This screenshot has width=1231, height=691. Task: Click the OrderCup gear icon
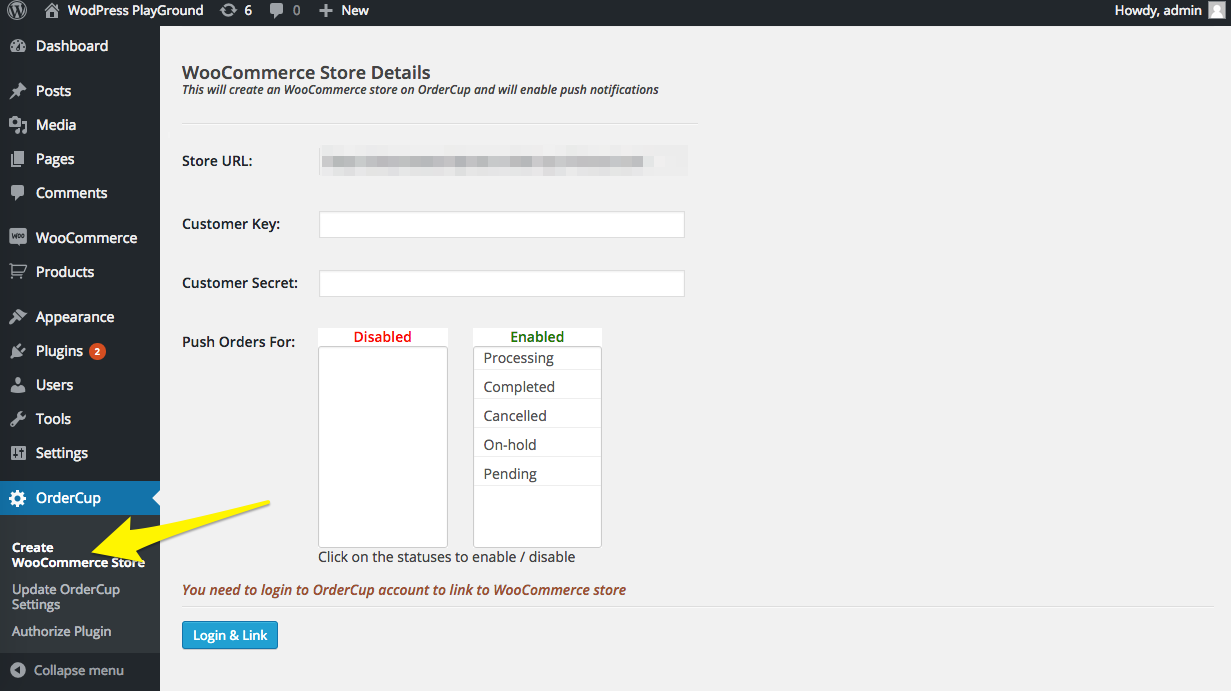(18, 498)
